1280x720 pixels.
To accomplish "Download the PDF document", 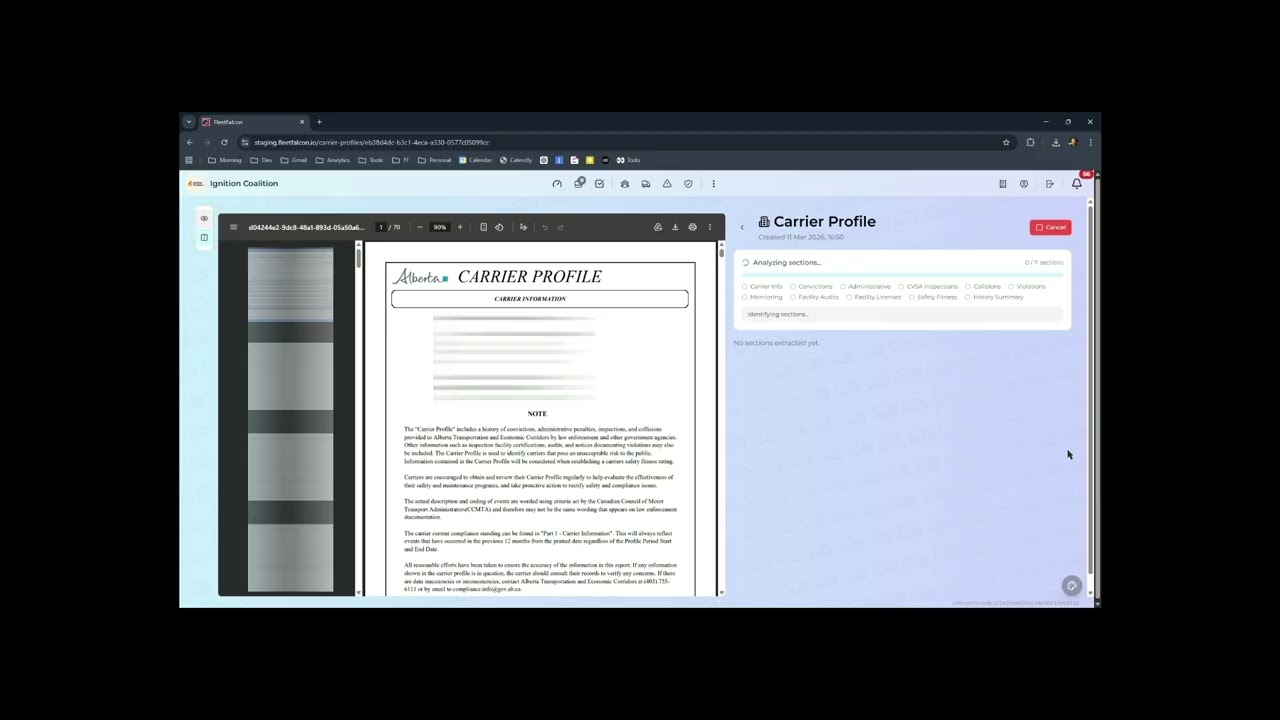I will tap(675, 227).
